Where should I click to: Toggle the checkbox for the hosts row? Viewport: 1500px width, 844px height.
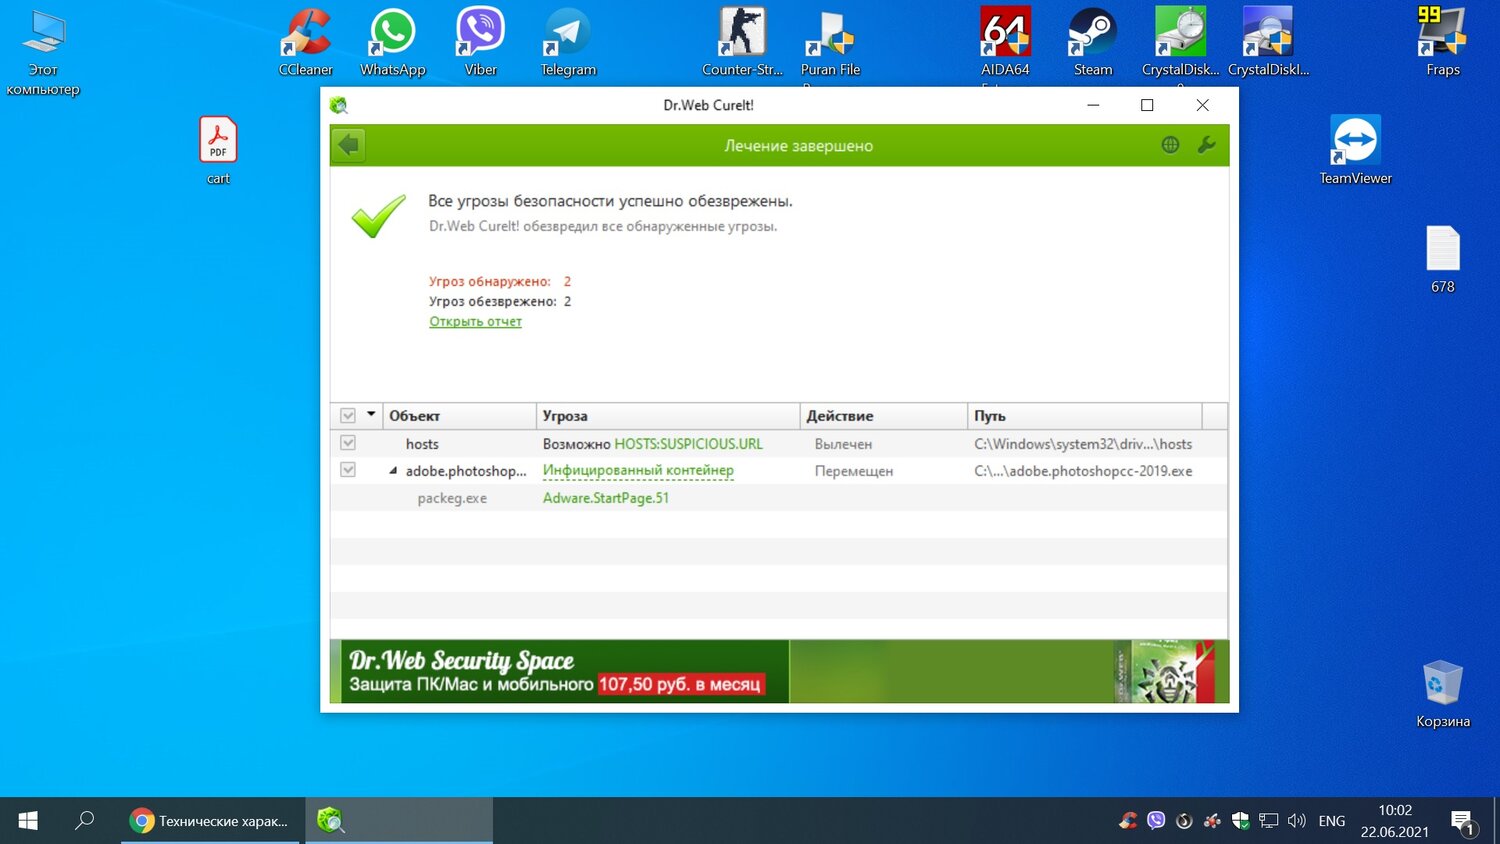[348, 442]
